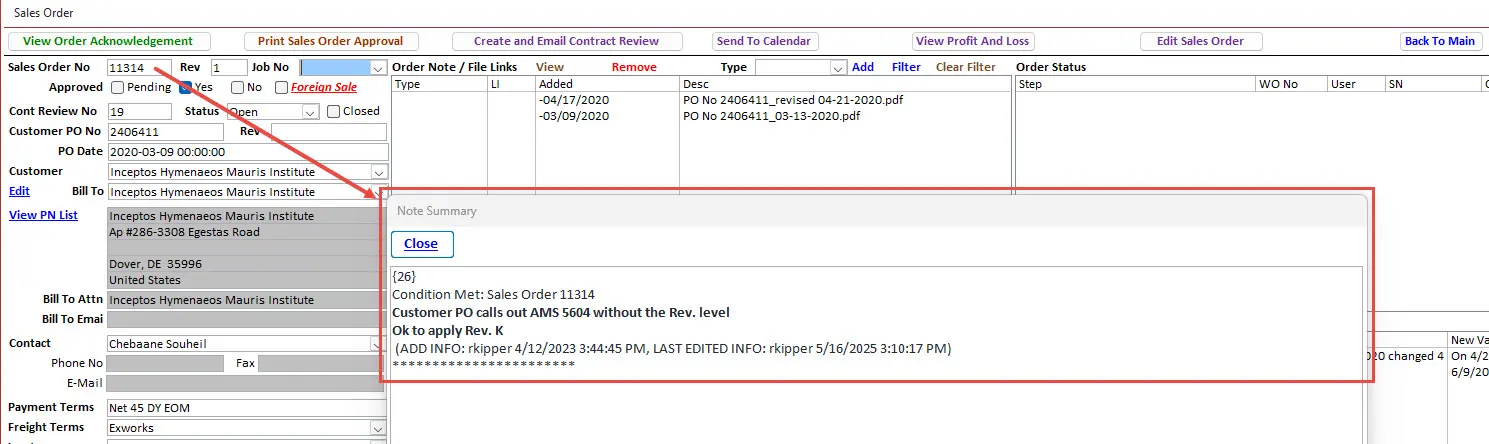
Task: Toggle the Yes approved checkbox
Action: (x=186, y=88)
